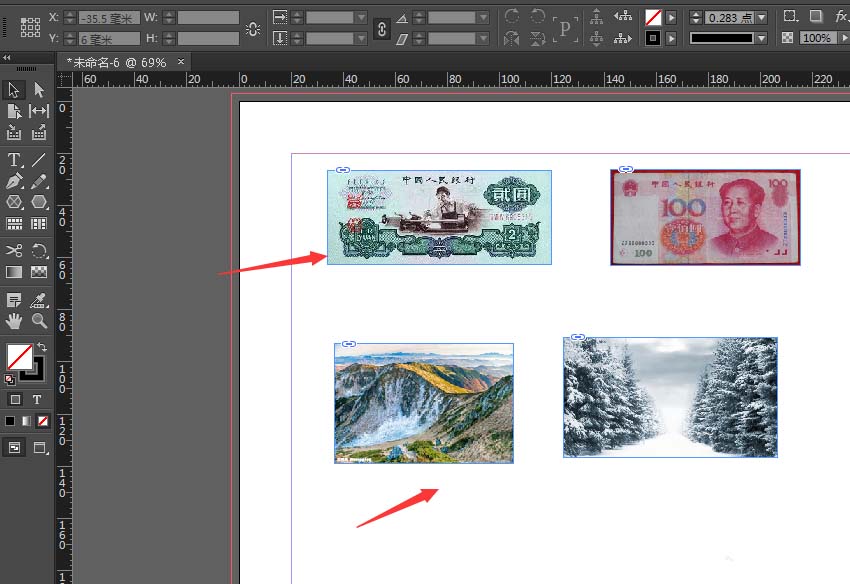This screenshot has height=584, width=850.
Task: Click Select Previous Object icon
Action: tap(623, 17)
